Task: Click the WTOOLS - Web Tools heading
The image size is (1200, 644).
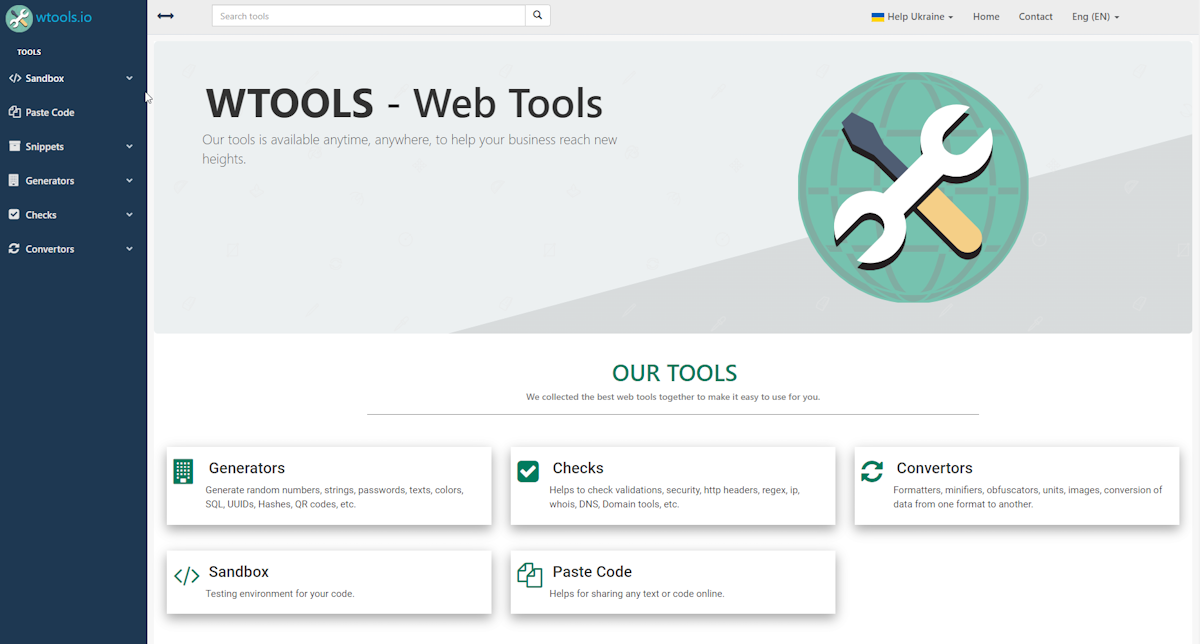Action: pos(404,103)
